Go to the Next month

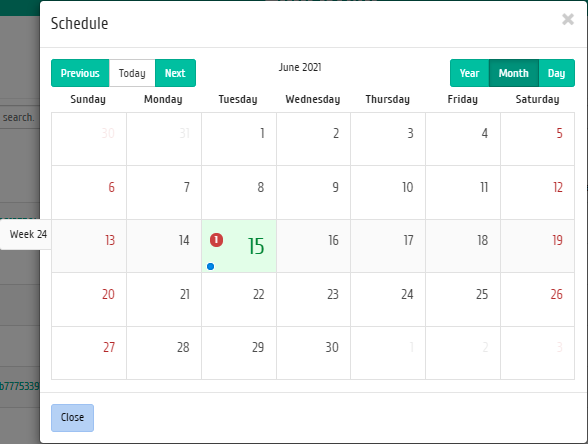click(x=175, y=73)
